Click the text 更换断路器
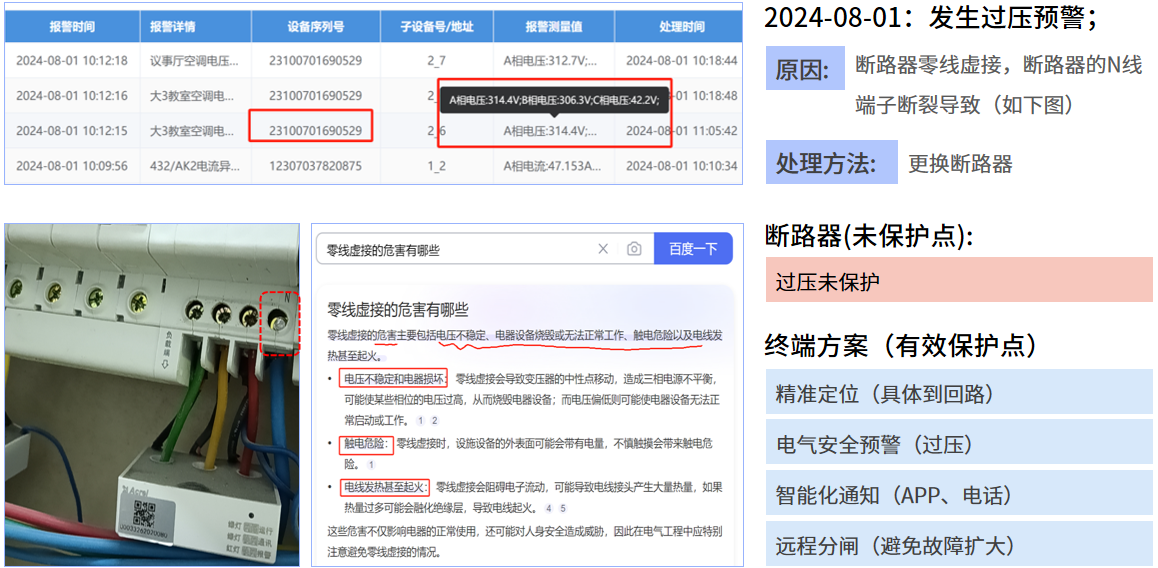The width and height of the screenshot is (1158, 568). (x=960, y=163)
